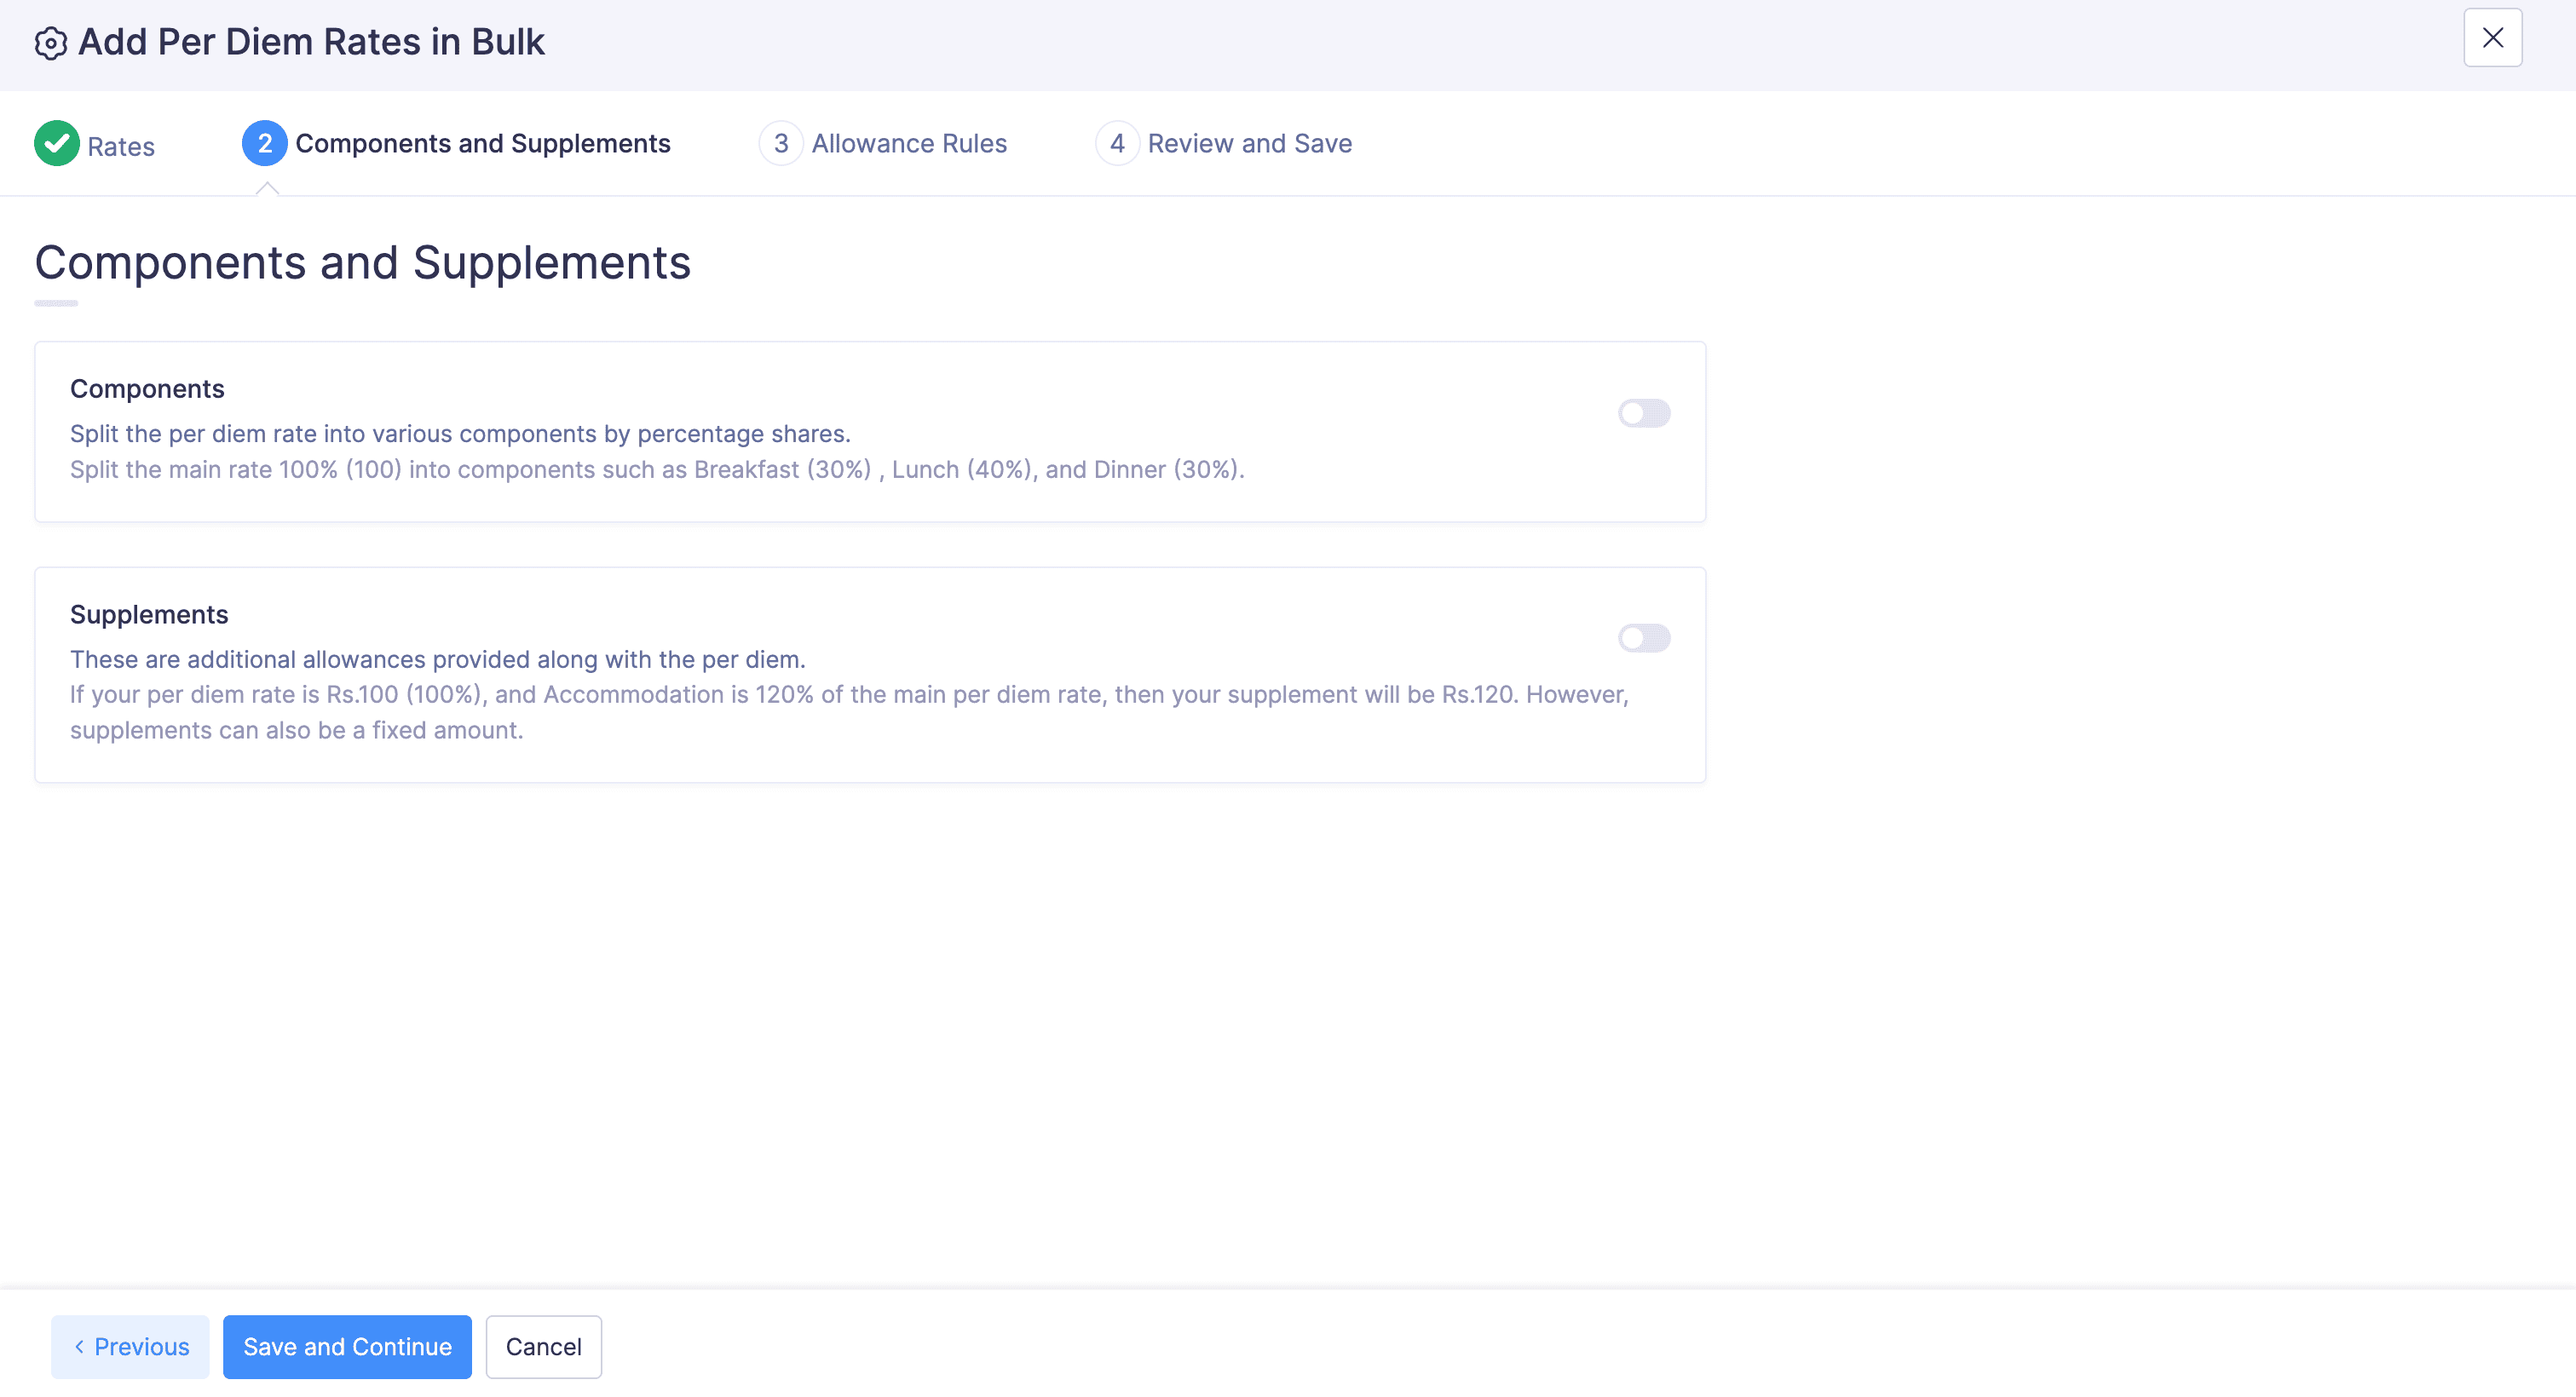The image size is (2576, 1397).
Task: Select the Components and Supplements step label
Action: 482,143
